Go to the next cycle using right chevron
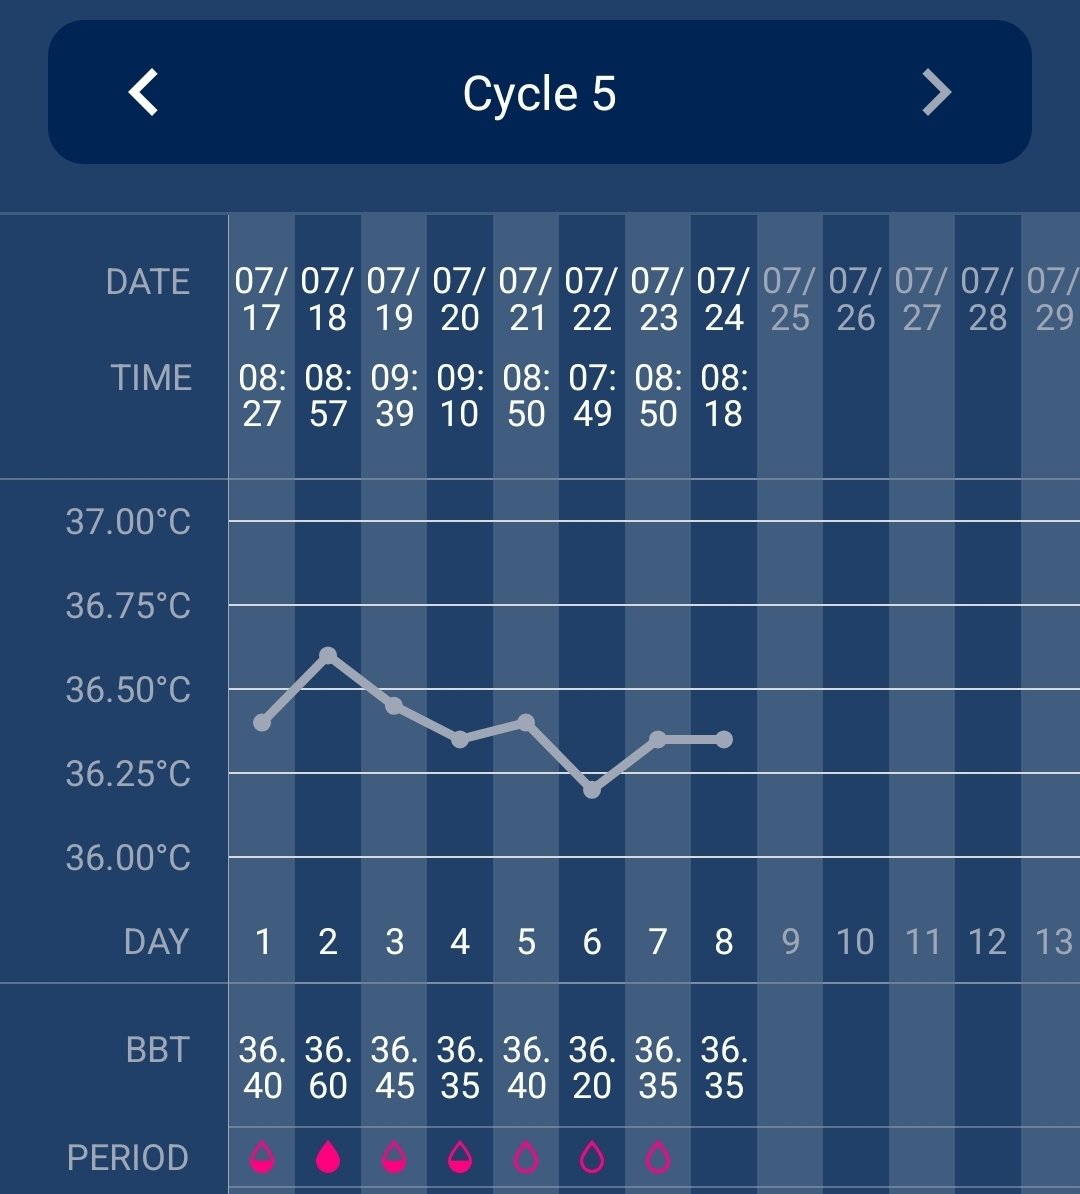Viewport: 1080px width, 1194px height. (x=936, y=93)
